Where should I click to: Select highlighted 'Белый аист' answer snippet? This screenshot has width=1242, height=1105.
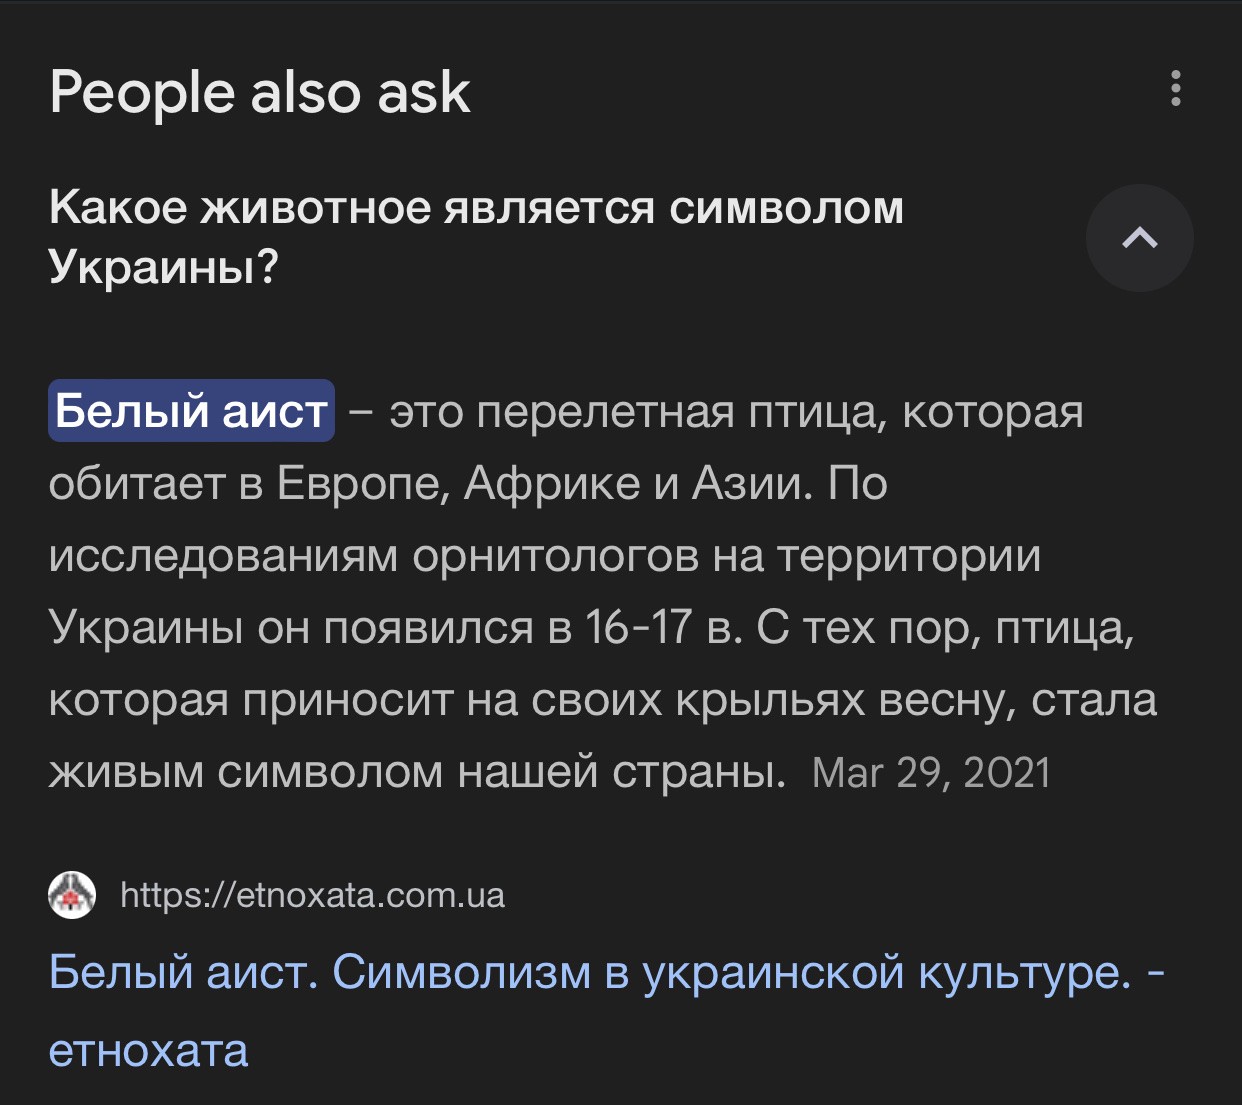191,411
